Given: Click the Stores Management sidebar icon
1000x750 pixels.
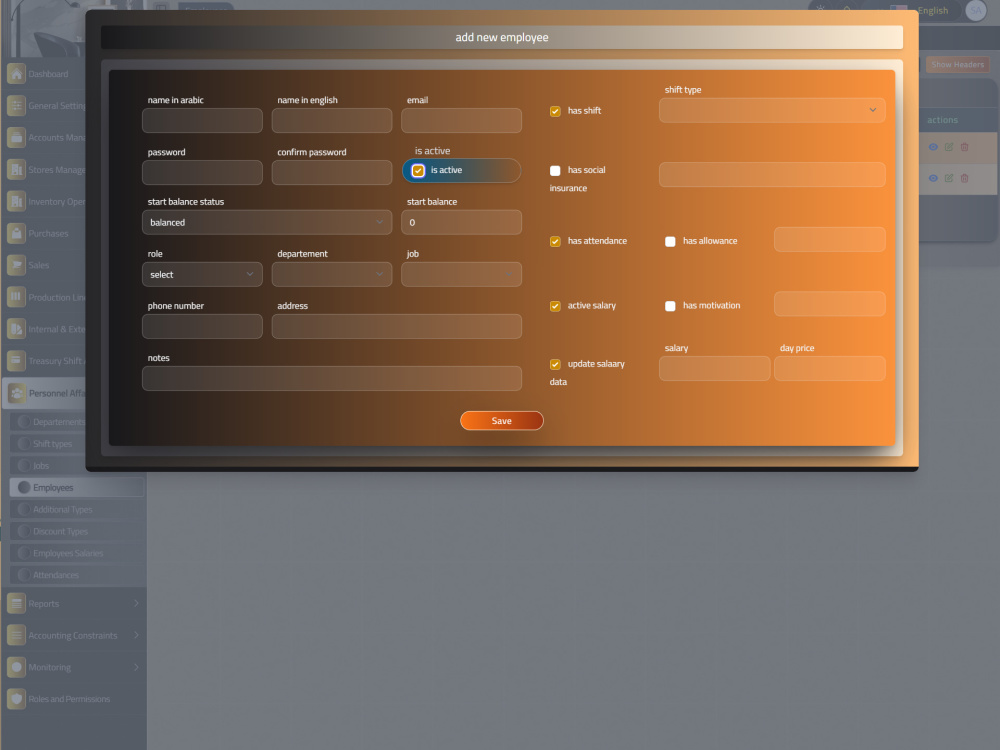Looking at the screenshot, I should tap(17, 170).
